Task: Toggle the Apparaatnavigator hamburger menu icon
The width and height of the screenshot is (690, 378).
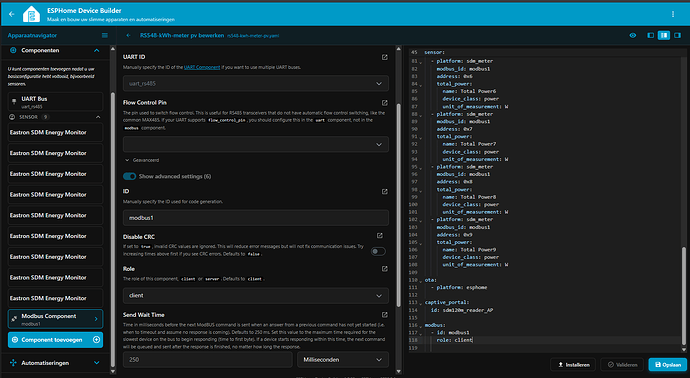Action: click(x=105, y=35)
